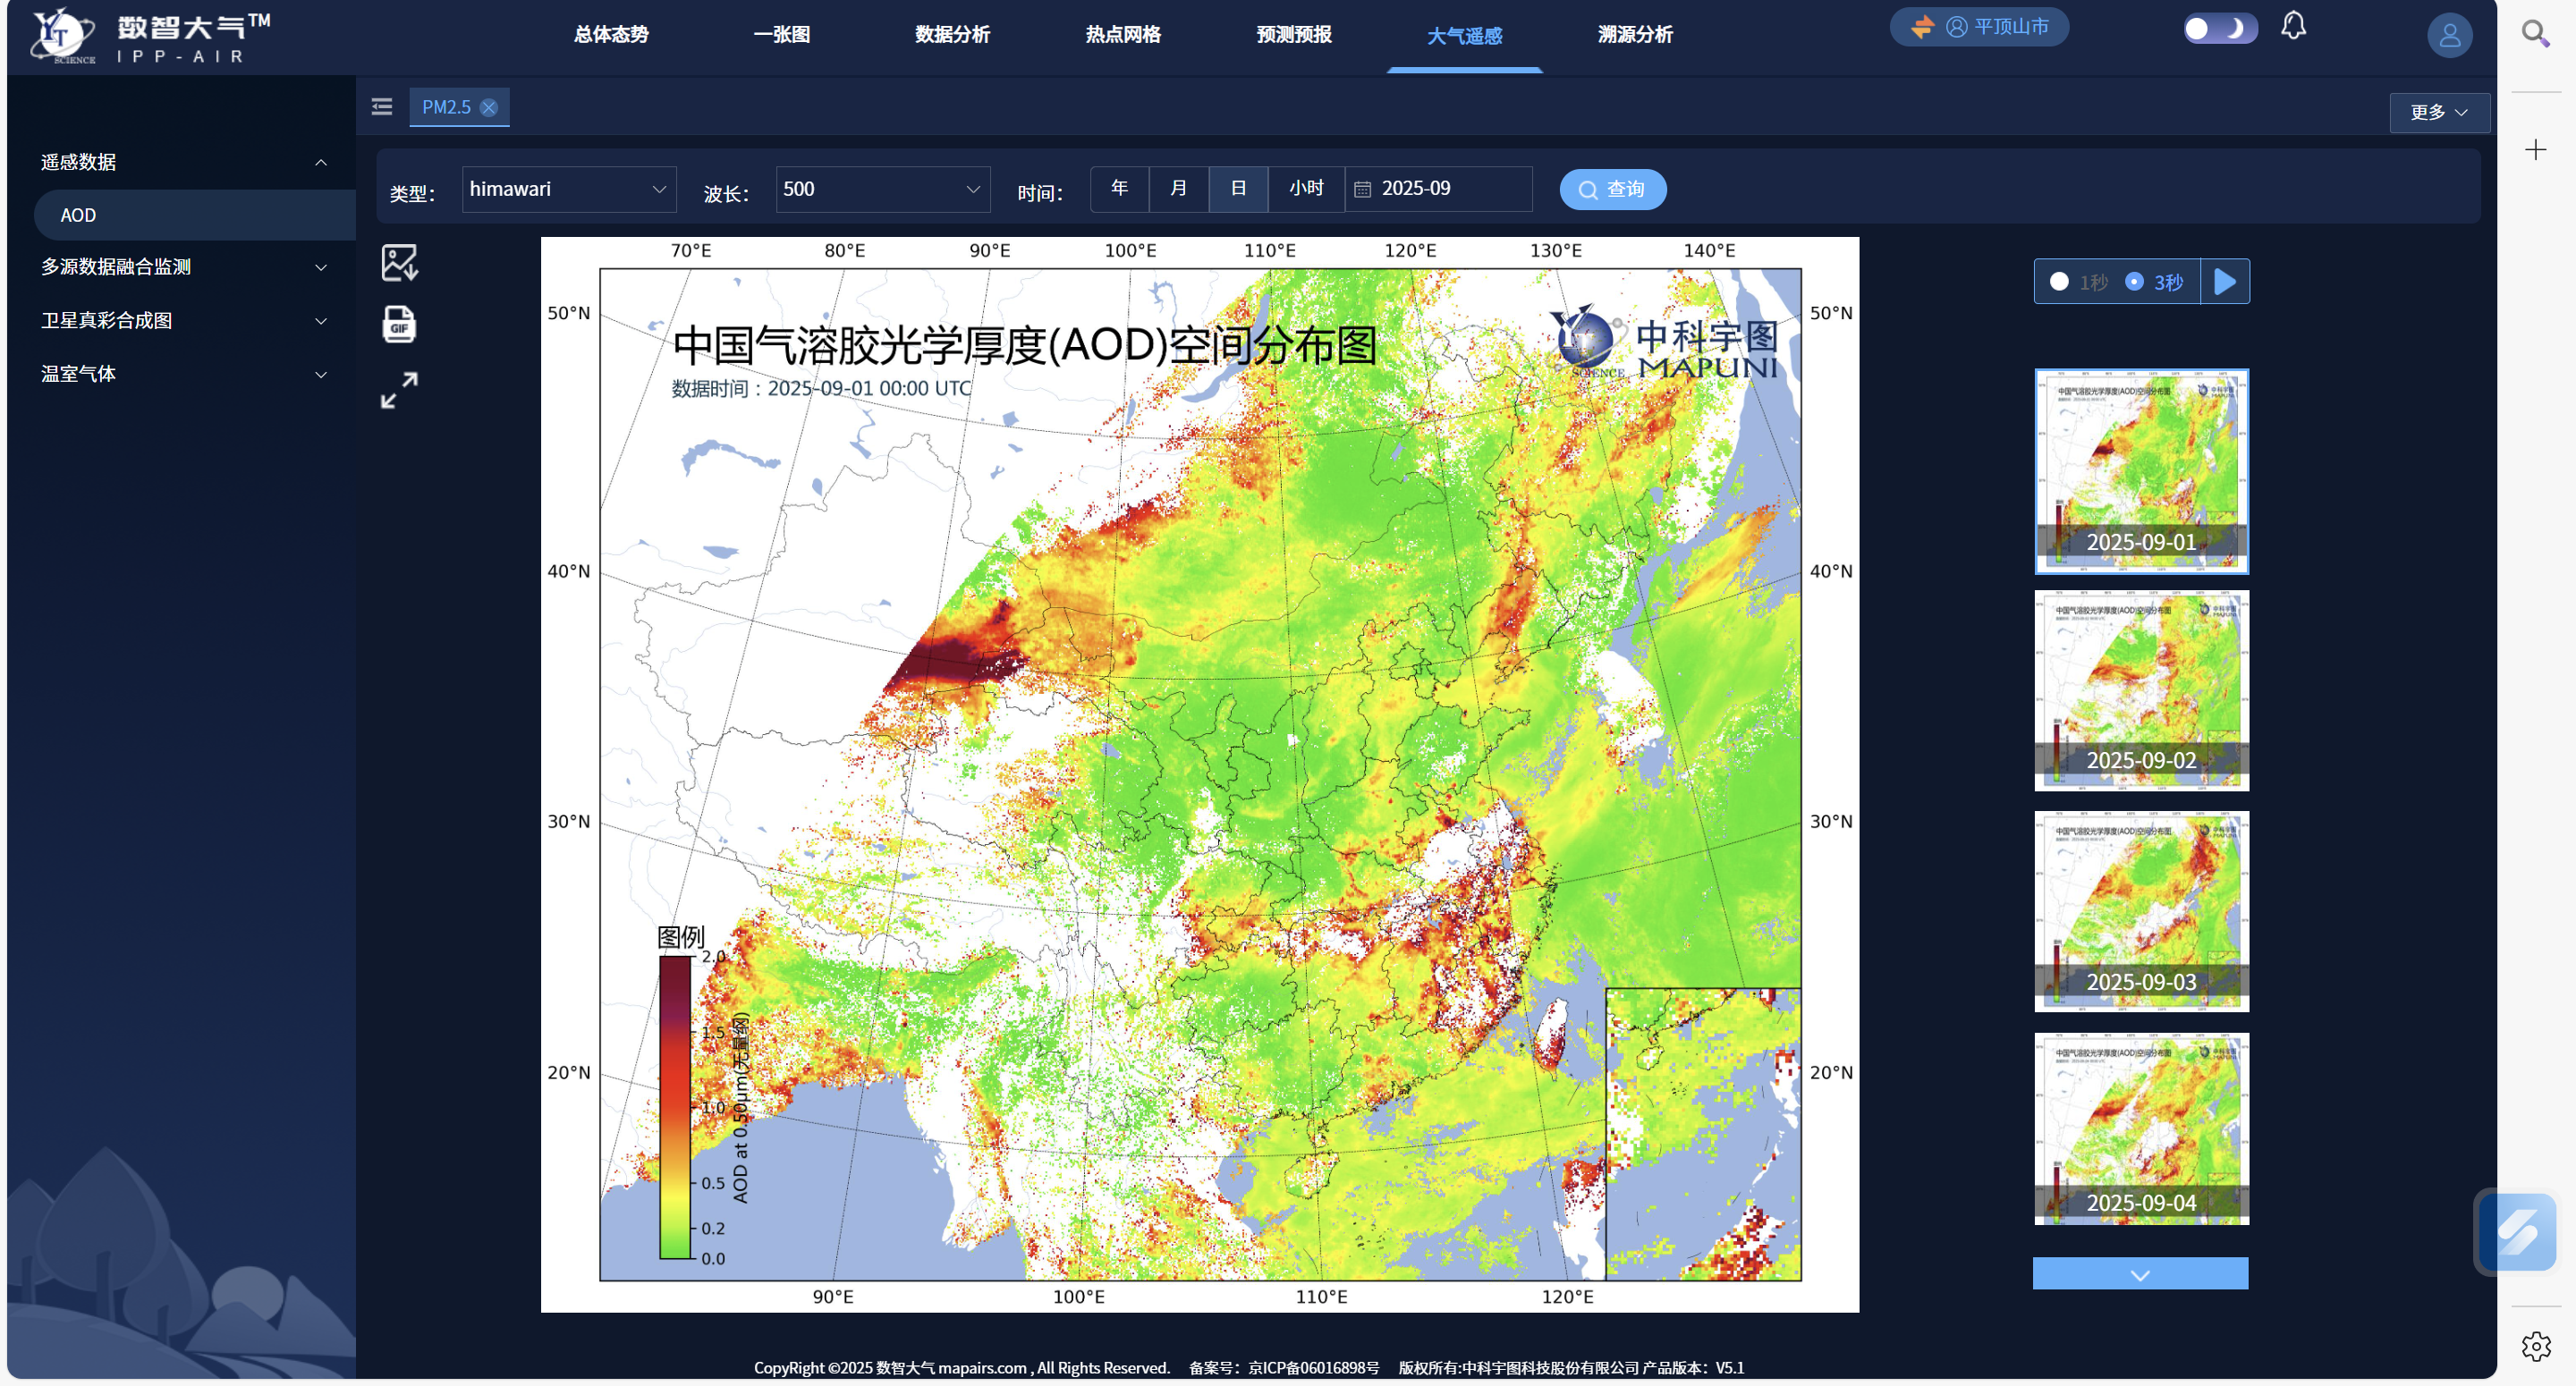
Task: Open the 预测预报 menu item
Action: [x=1293, y=34]
